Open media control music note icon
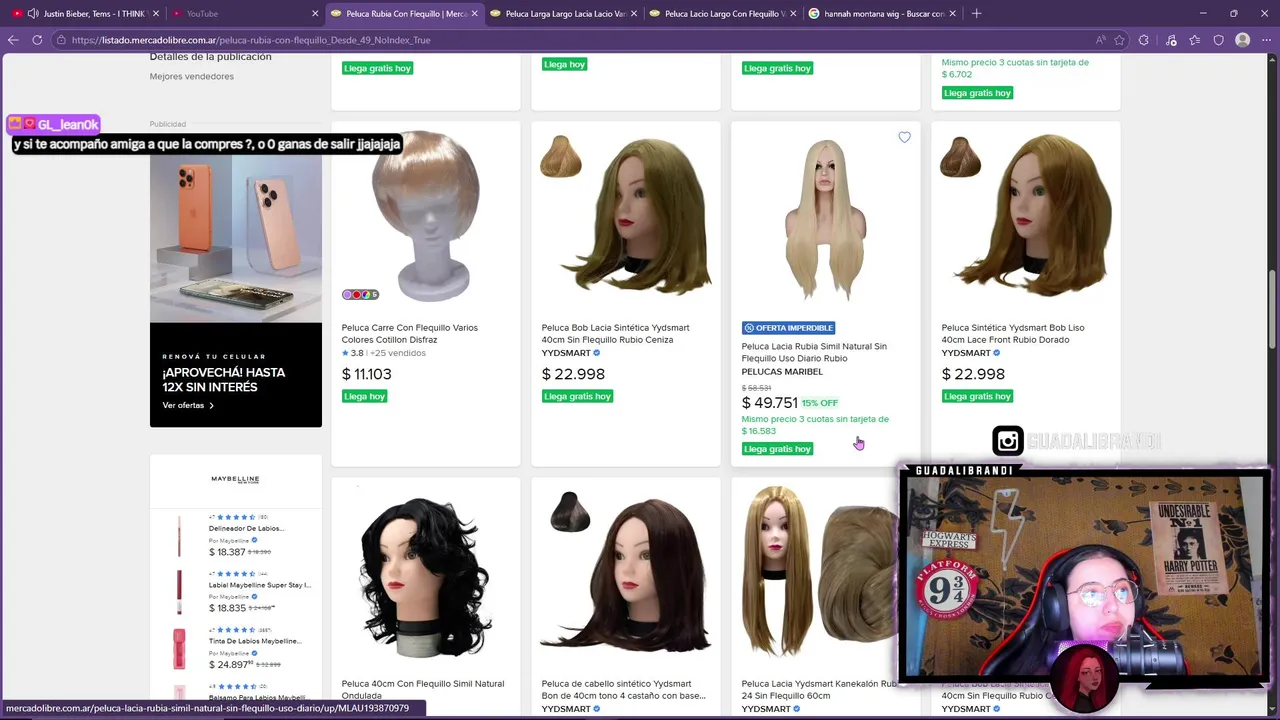This screenshot has height=720, width=1280. click(x=1171, y=40)
